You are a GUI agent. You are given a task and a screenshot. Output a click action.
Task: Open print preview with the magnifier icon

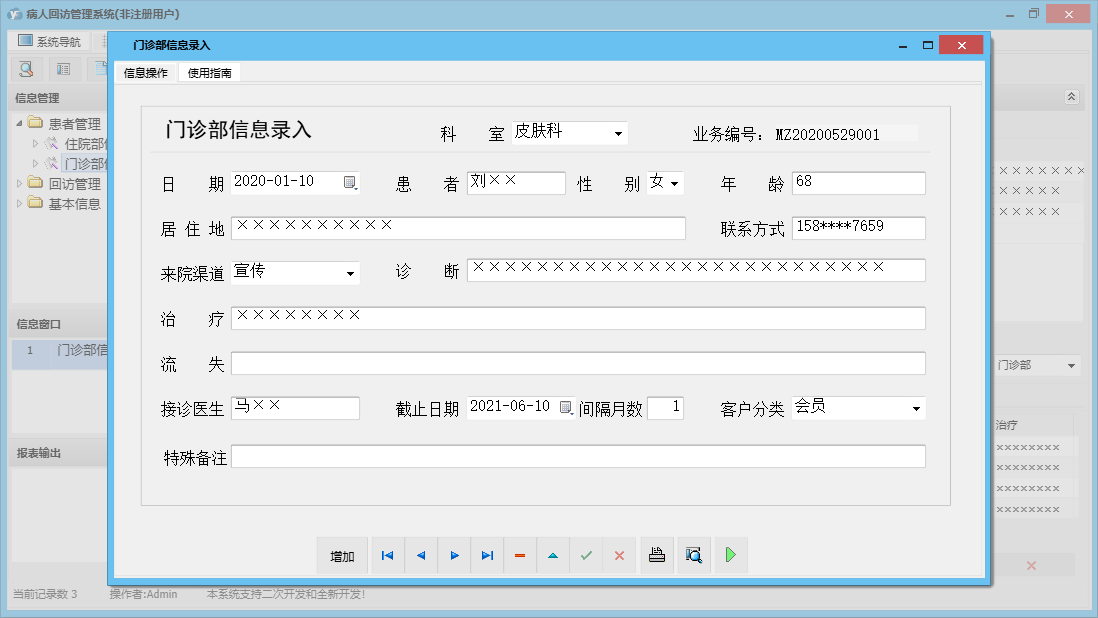pyautogui.click(x=694, y=555)
